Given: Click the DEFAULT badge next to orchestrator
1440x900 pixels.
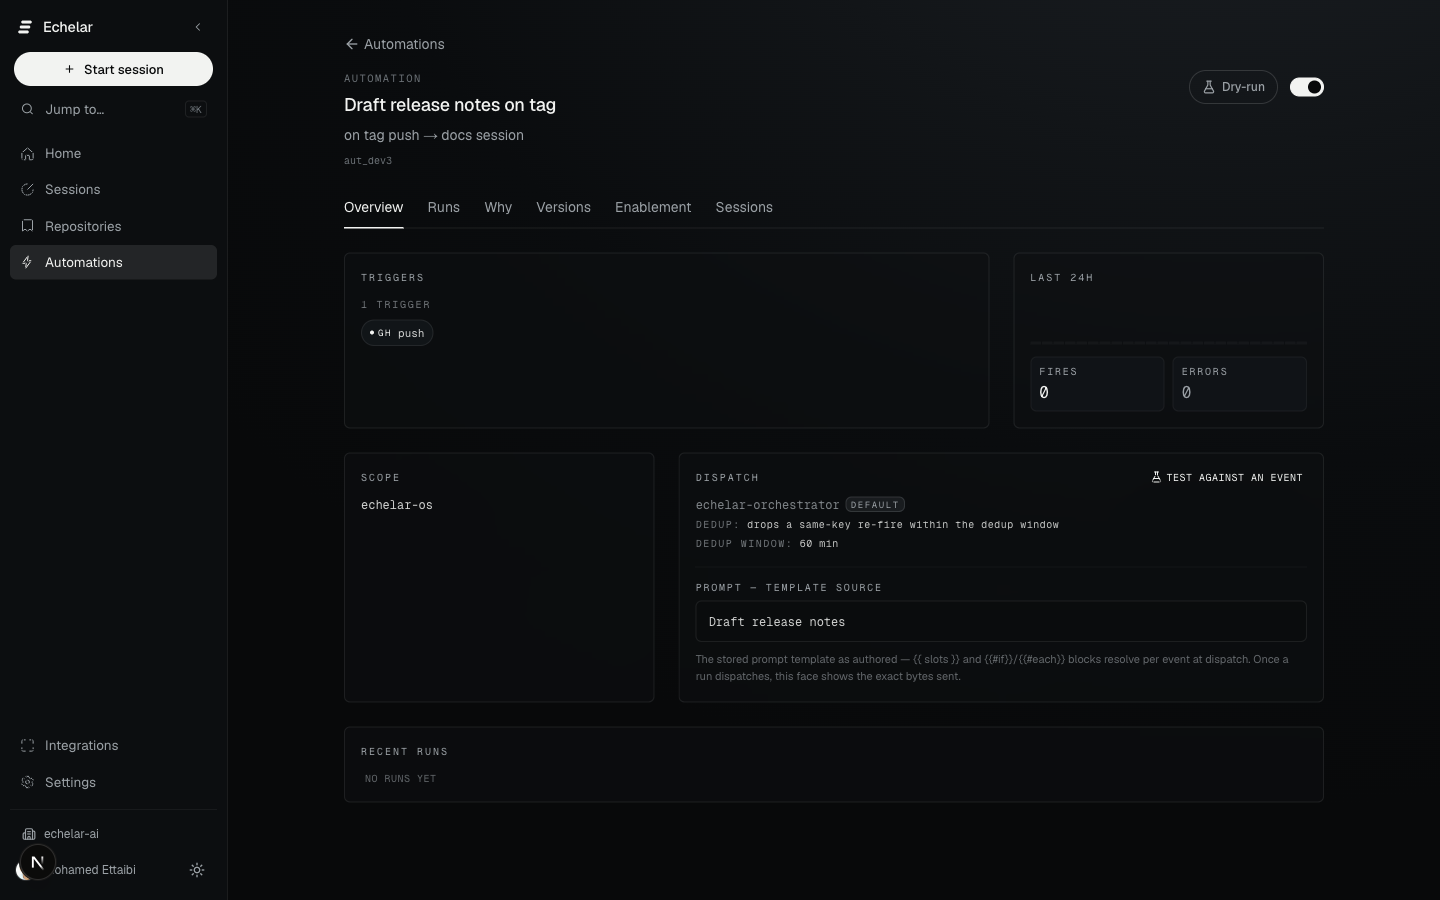Looking at the screenshot, I should pyautogui.click(x=875, y=505).
